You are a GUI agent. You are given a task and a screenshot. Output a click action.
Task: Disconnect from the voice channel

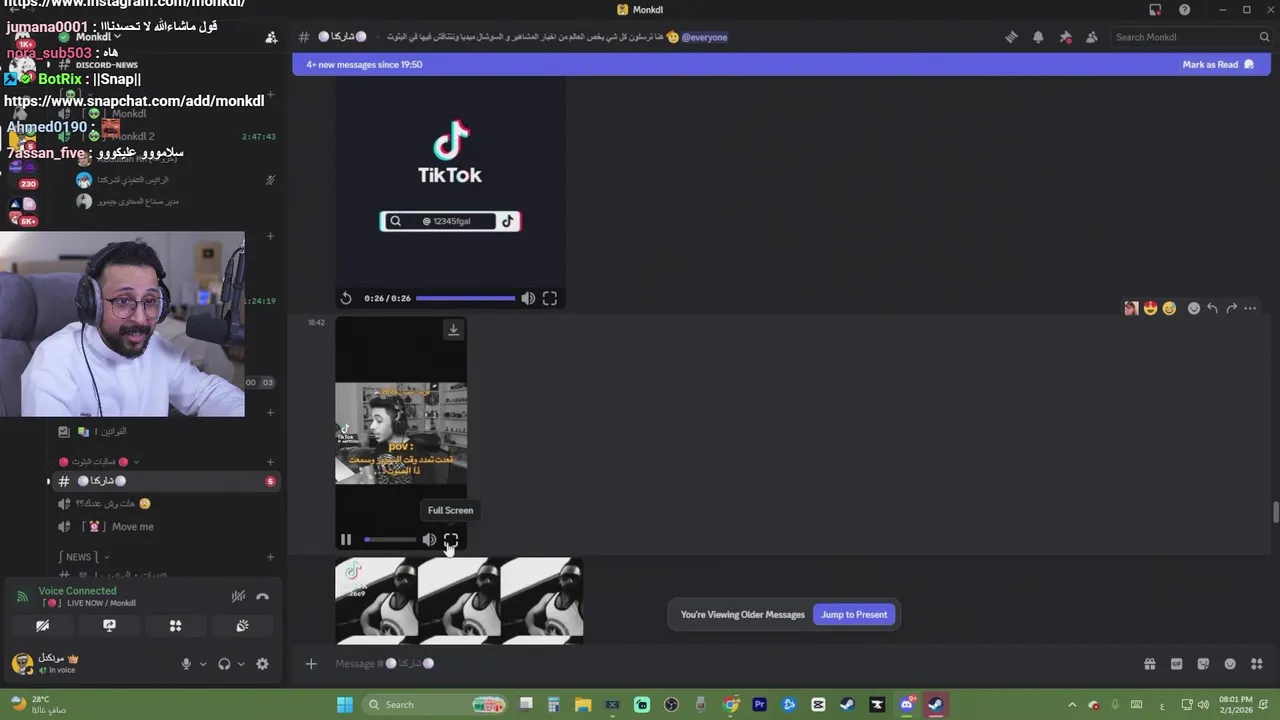coord(262,596)
